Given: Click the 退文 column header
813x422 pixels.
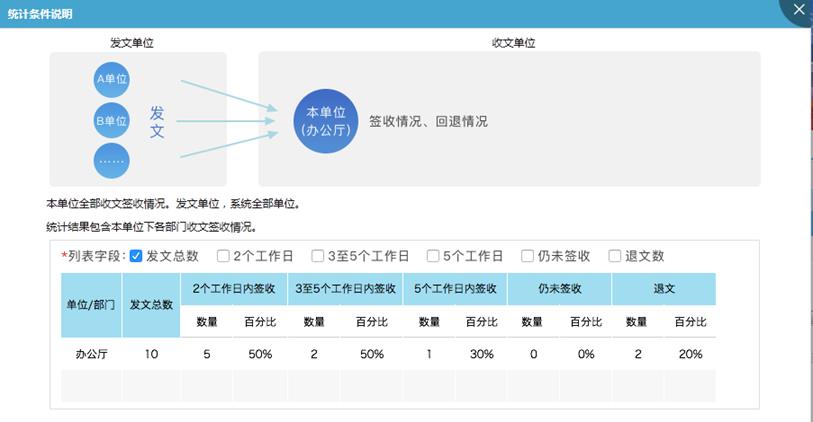Looking at the screenshot, I should coord(664,288).
